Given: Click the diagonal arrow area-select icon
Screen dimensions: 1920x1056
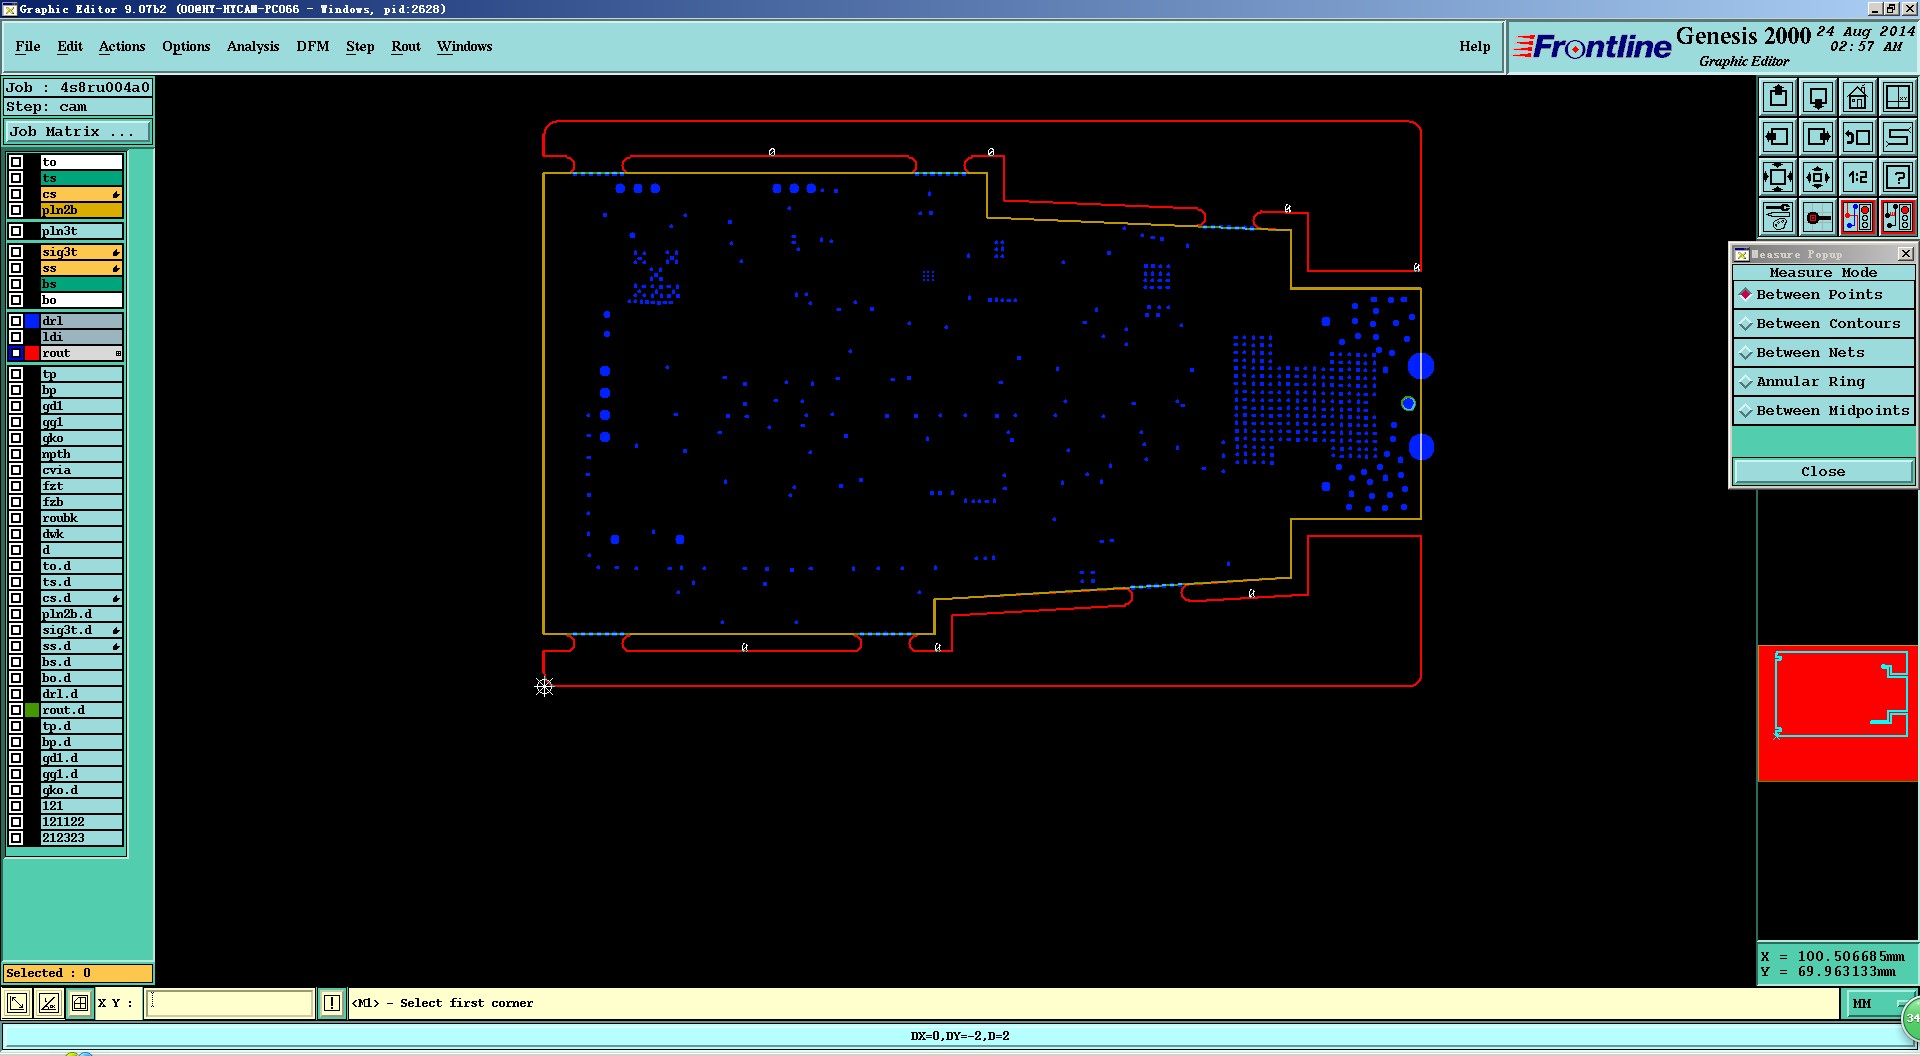Looking at the screenshot, I should [17, 1003].
